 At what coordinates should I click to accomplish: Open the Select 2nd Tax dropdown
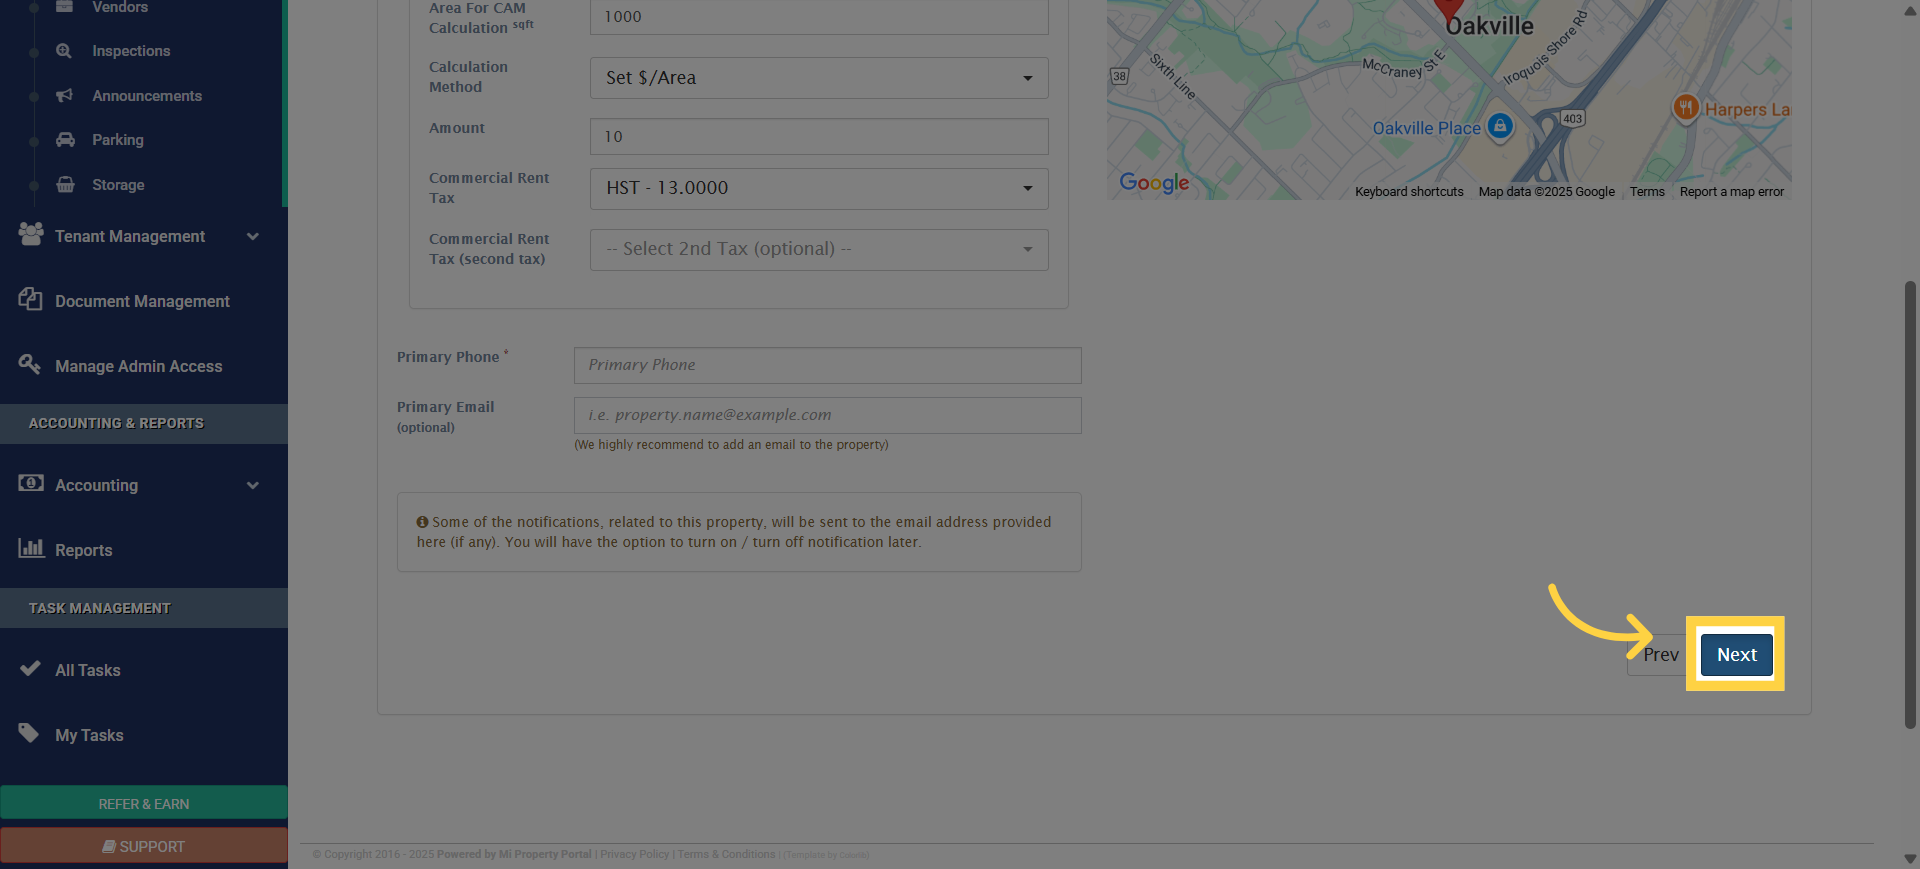(x=819, y=250)
